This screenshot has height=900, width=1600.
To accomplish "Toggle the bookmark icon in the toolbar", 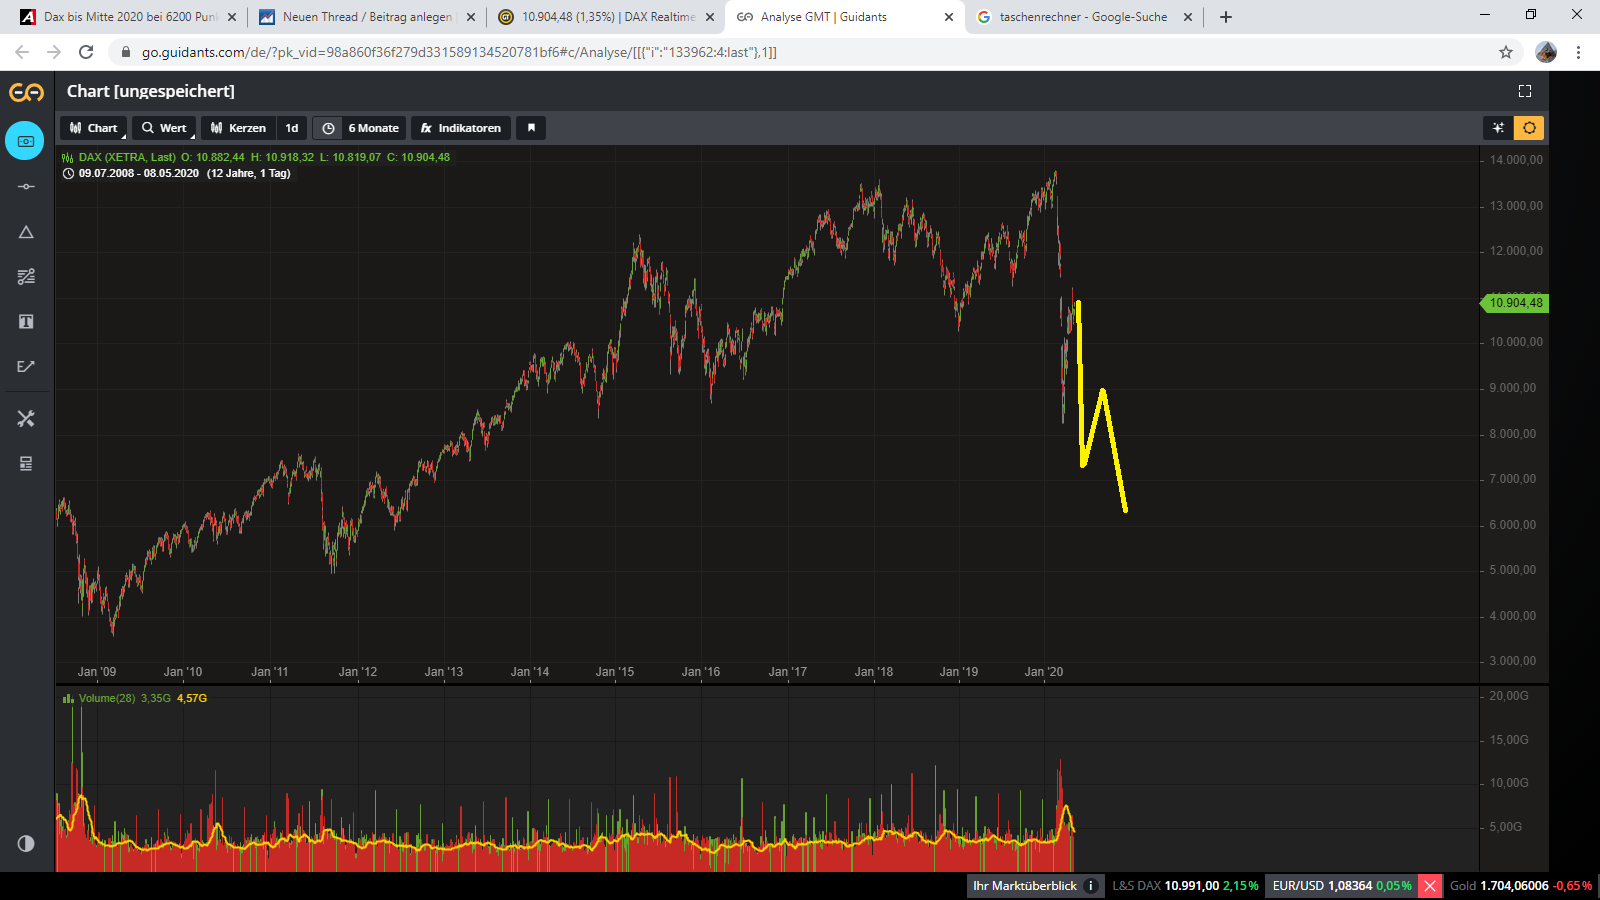I will point(531,127).
